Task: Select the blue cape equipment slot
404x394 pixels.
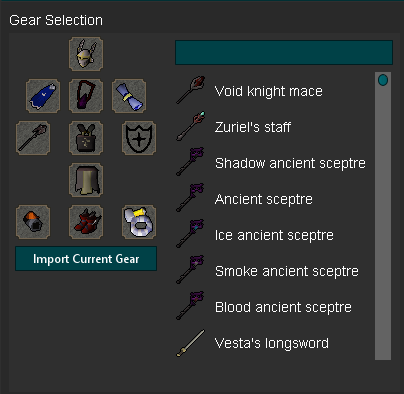Action: [x=43, y=96]
